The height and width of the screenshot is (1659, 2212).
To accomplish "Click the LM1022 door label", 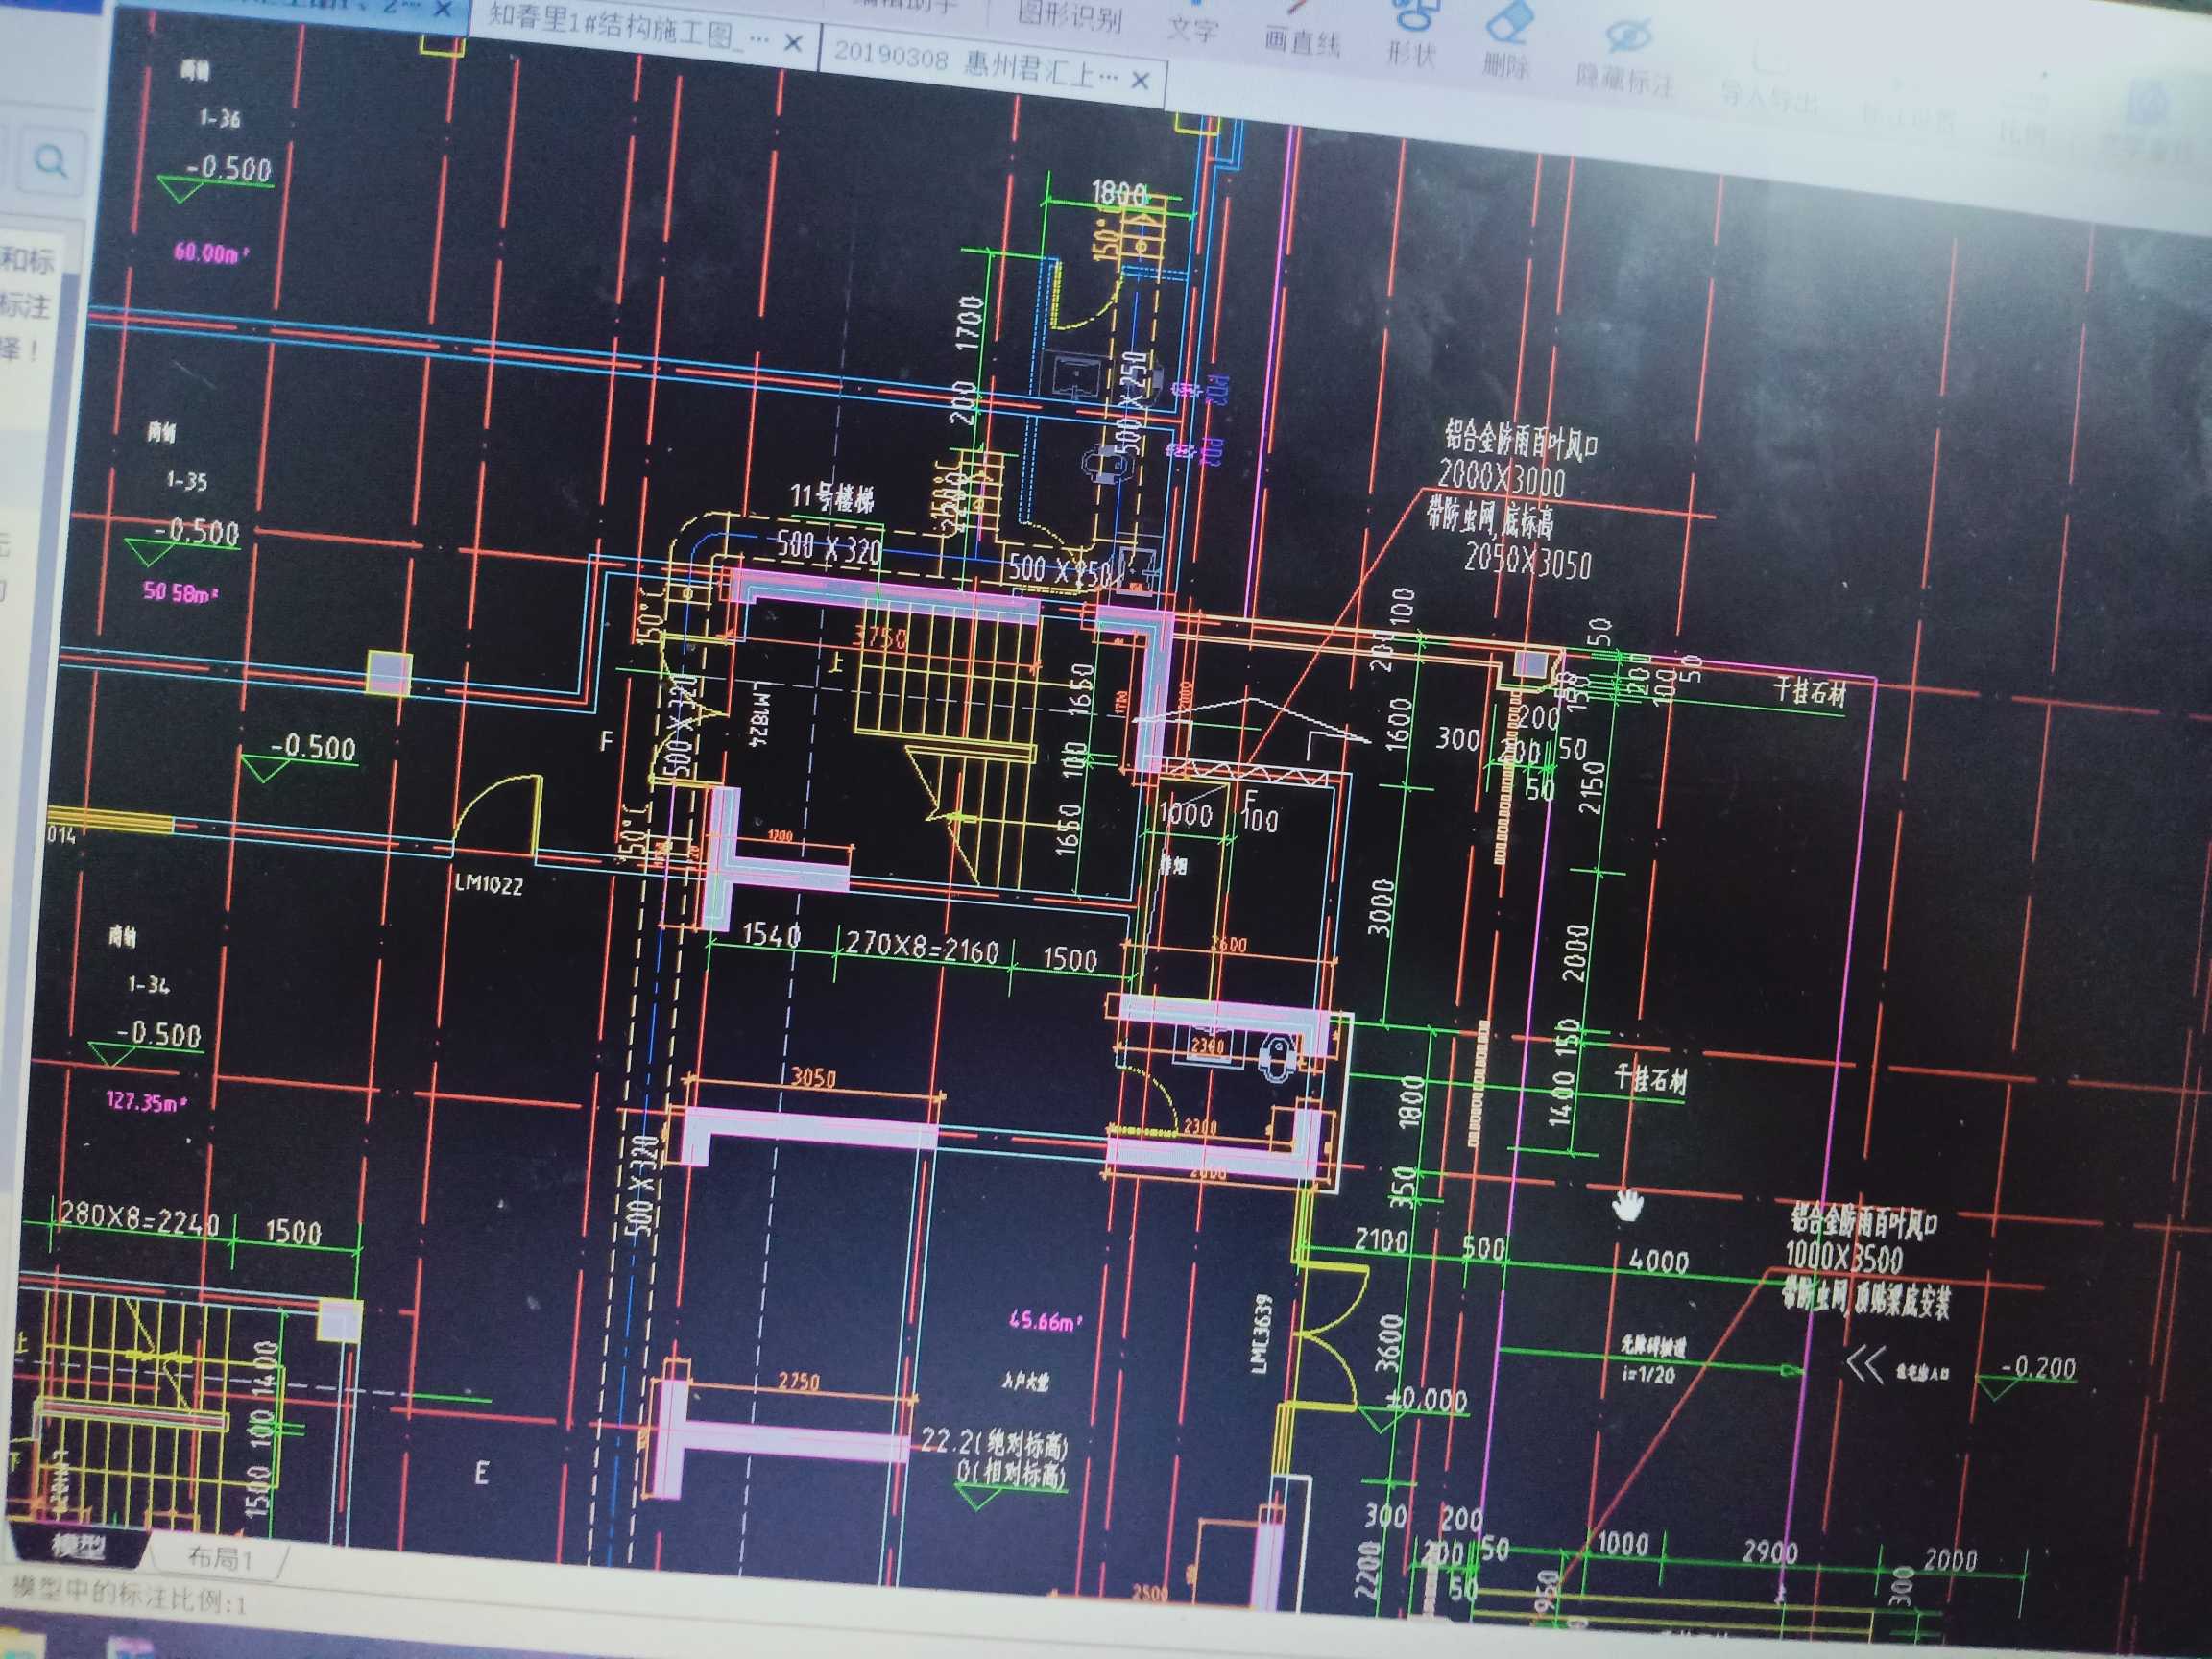I will (x=489, y=884).
